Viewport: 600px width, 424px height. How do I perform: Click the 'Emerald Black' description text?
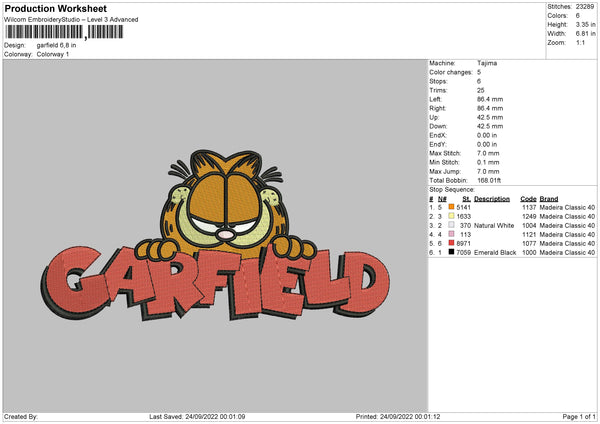tap(495, 253)
